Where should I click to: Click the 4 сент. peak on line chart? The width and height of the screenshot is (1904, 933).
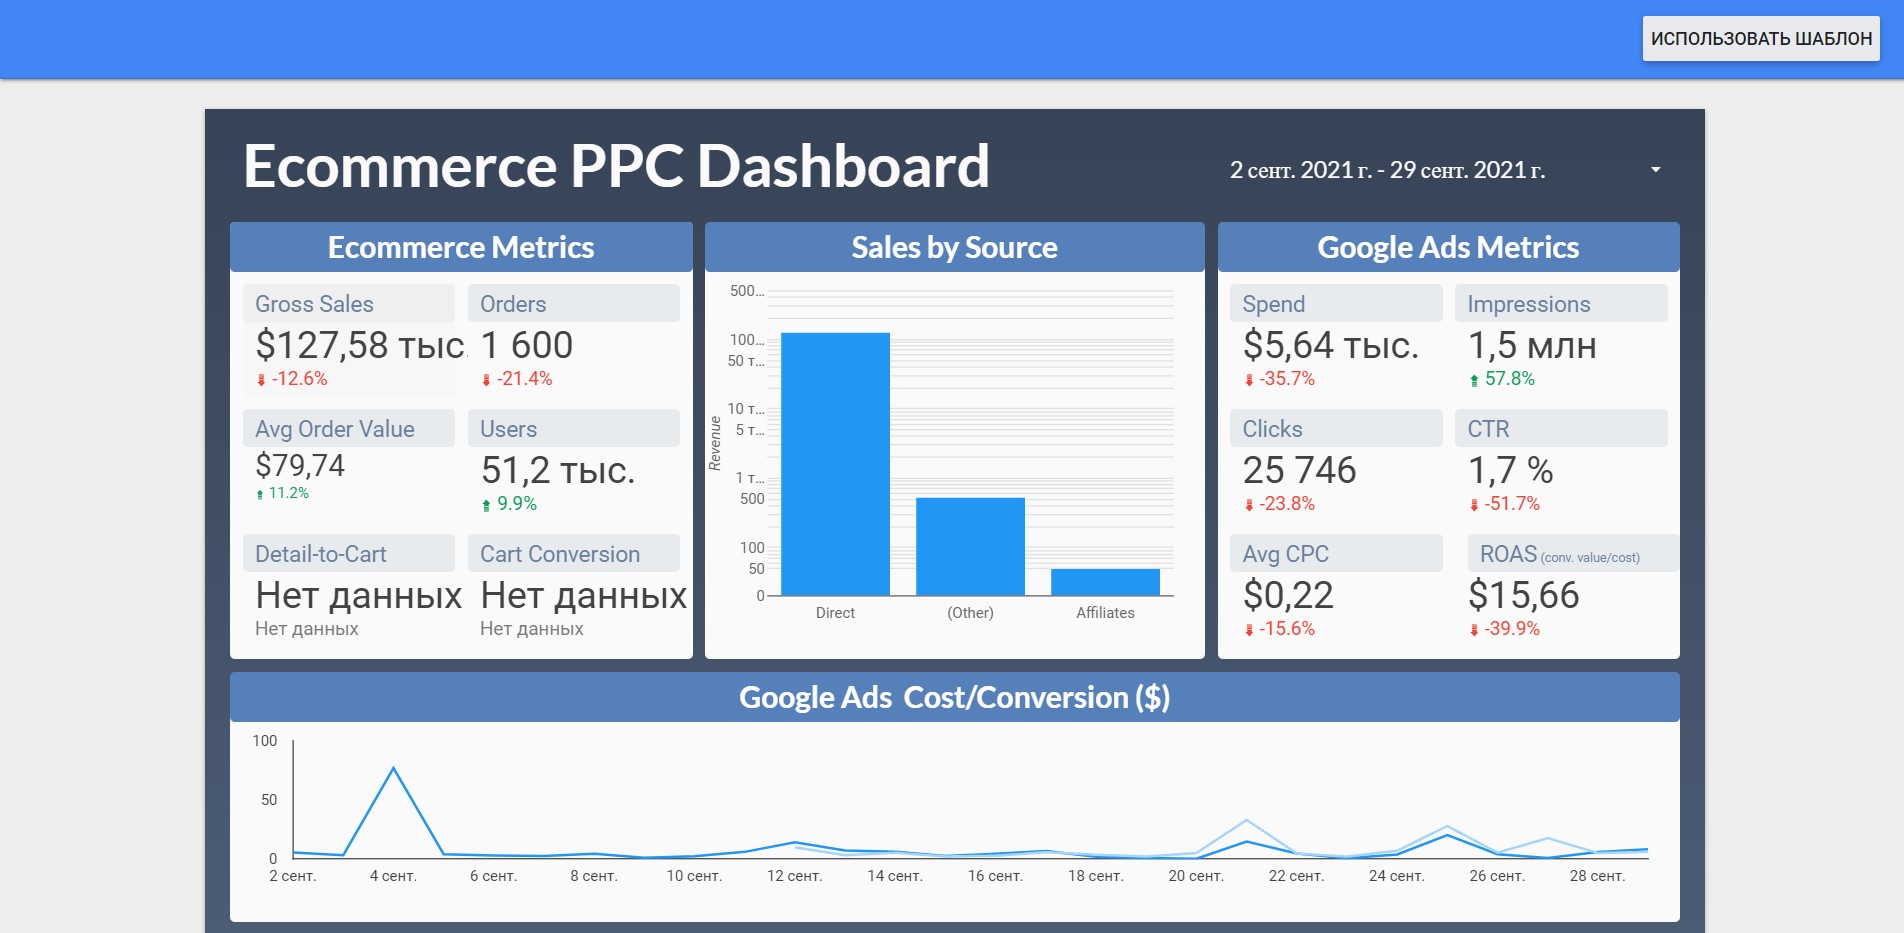pyautogui.click(x=394, y=768)
